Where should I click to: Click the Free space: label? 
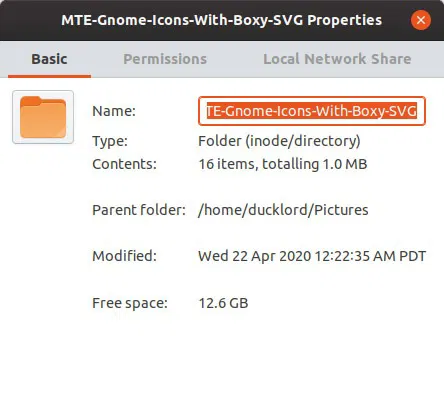click(x=130, y=303)
